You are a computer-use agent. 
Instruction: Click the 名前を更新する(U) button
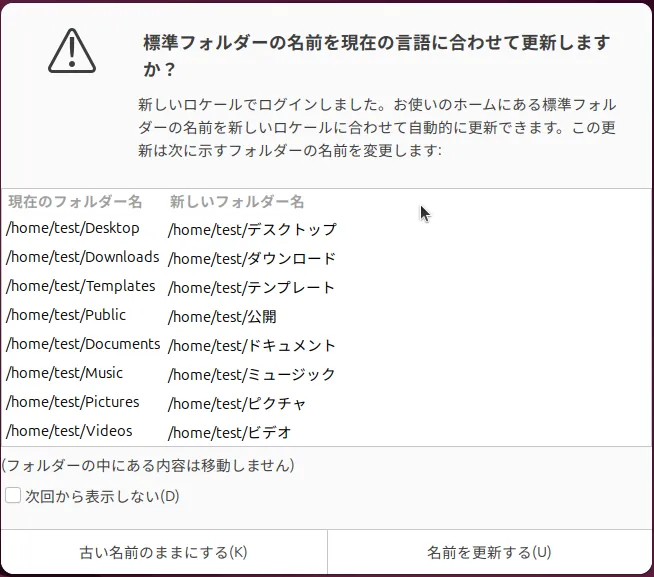(489, 552)
